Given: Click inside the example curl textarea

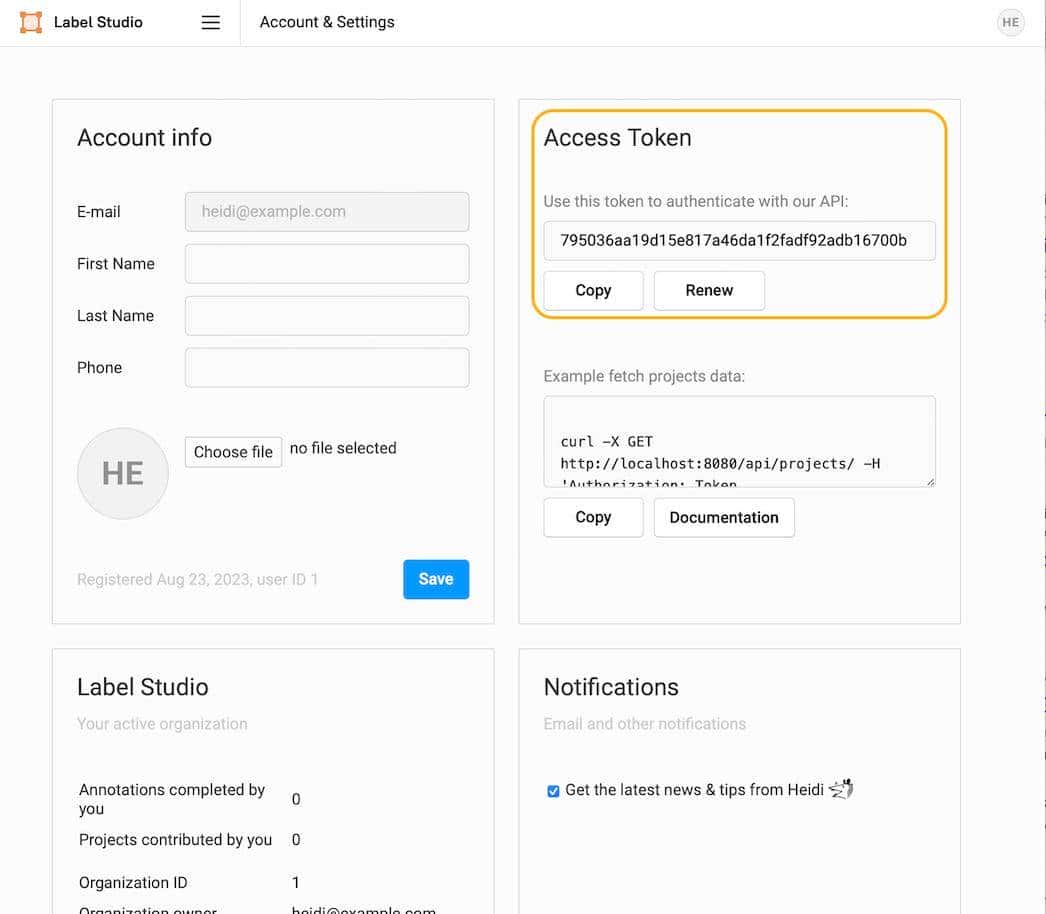Looking at the screenshot, I should click(x=739, y=442).
